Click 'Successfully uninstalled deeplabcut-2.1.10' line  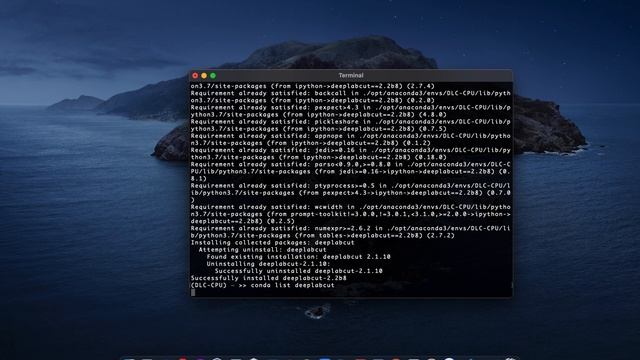pos(299,271)
